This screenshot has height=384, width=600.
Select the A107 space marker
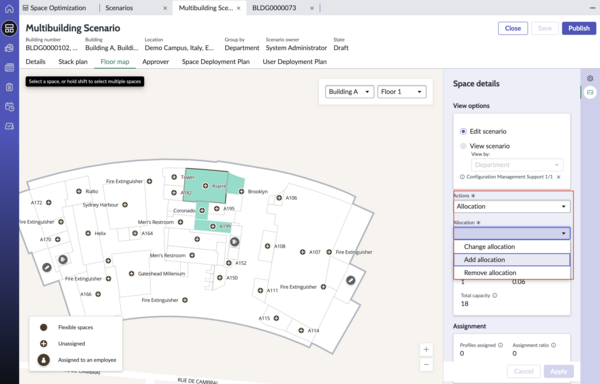tap(303, 252)
